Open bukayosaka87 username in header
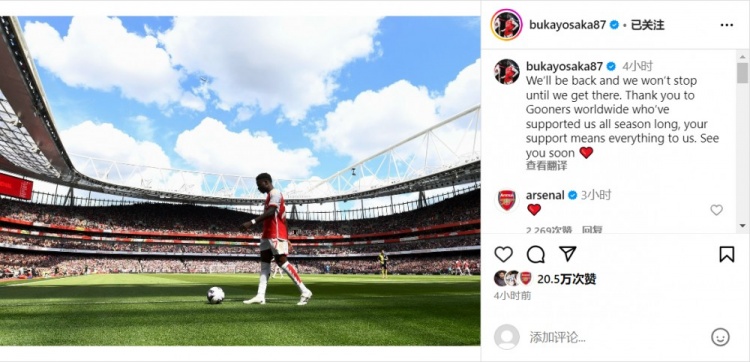The height and width of the screenshot is (362, 750). coord(568,25)
